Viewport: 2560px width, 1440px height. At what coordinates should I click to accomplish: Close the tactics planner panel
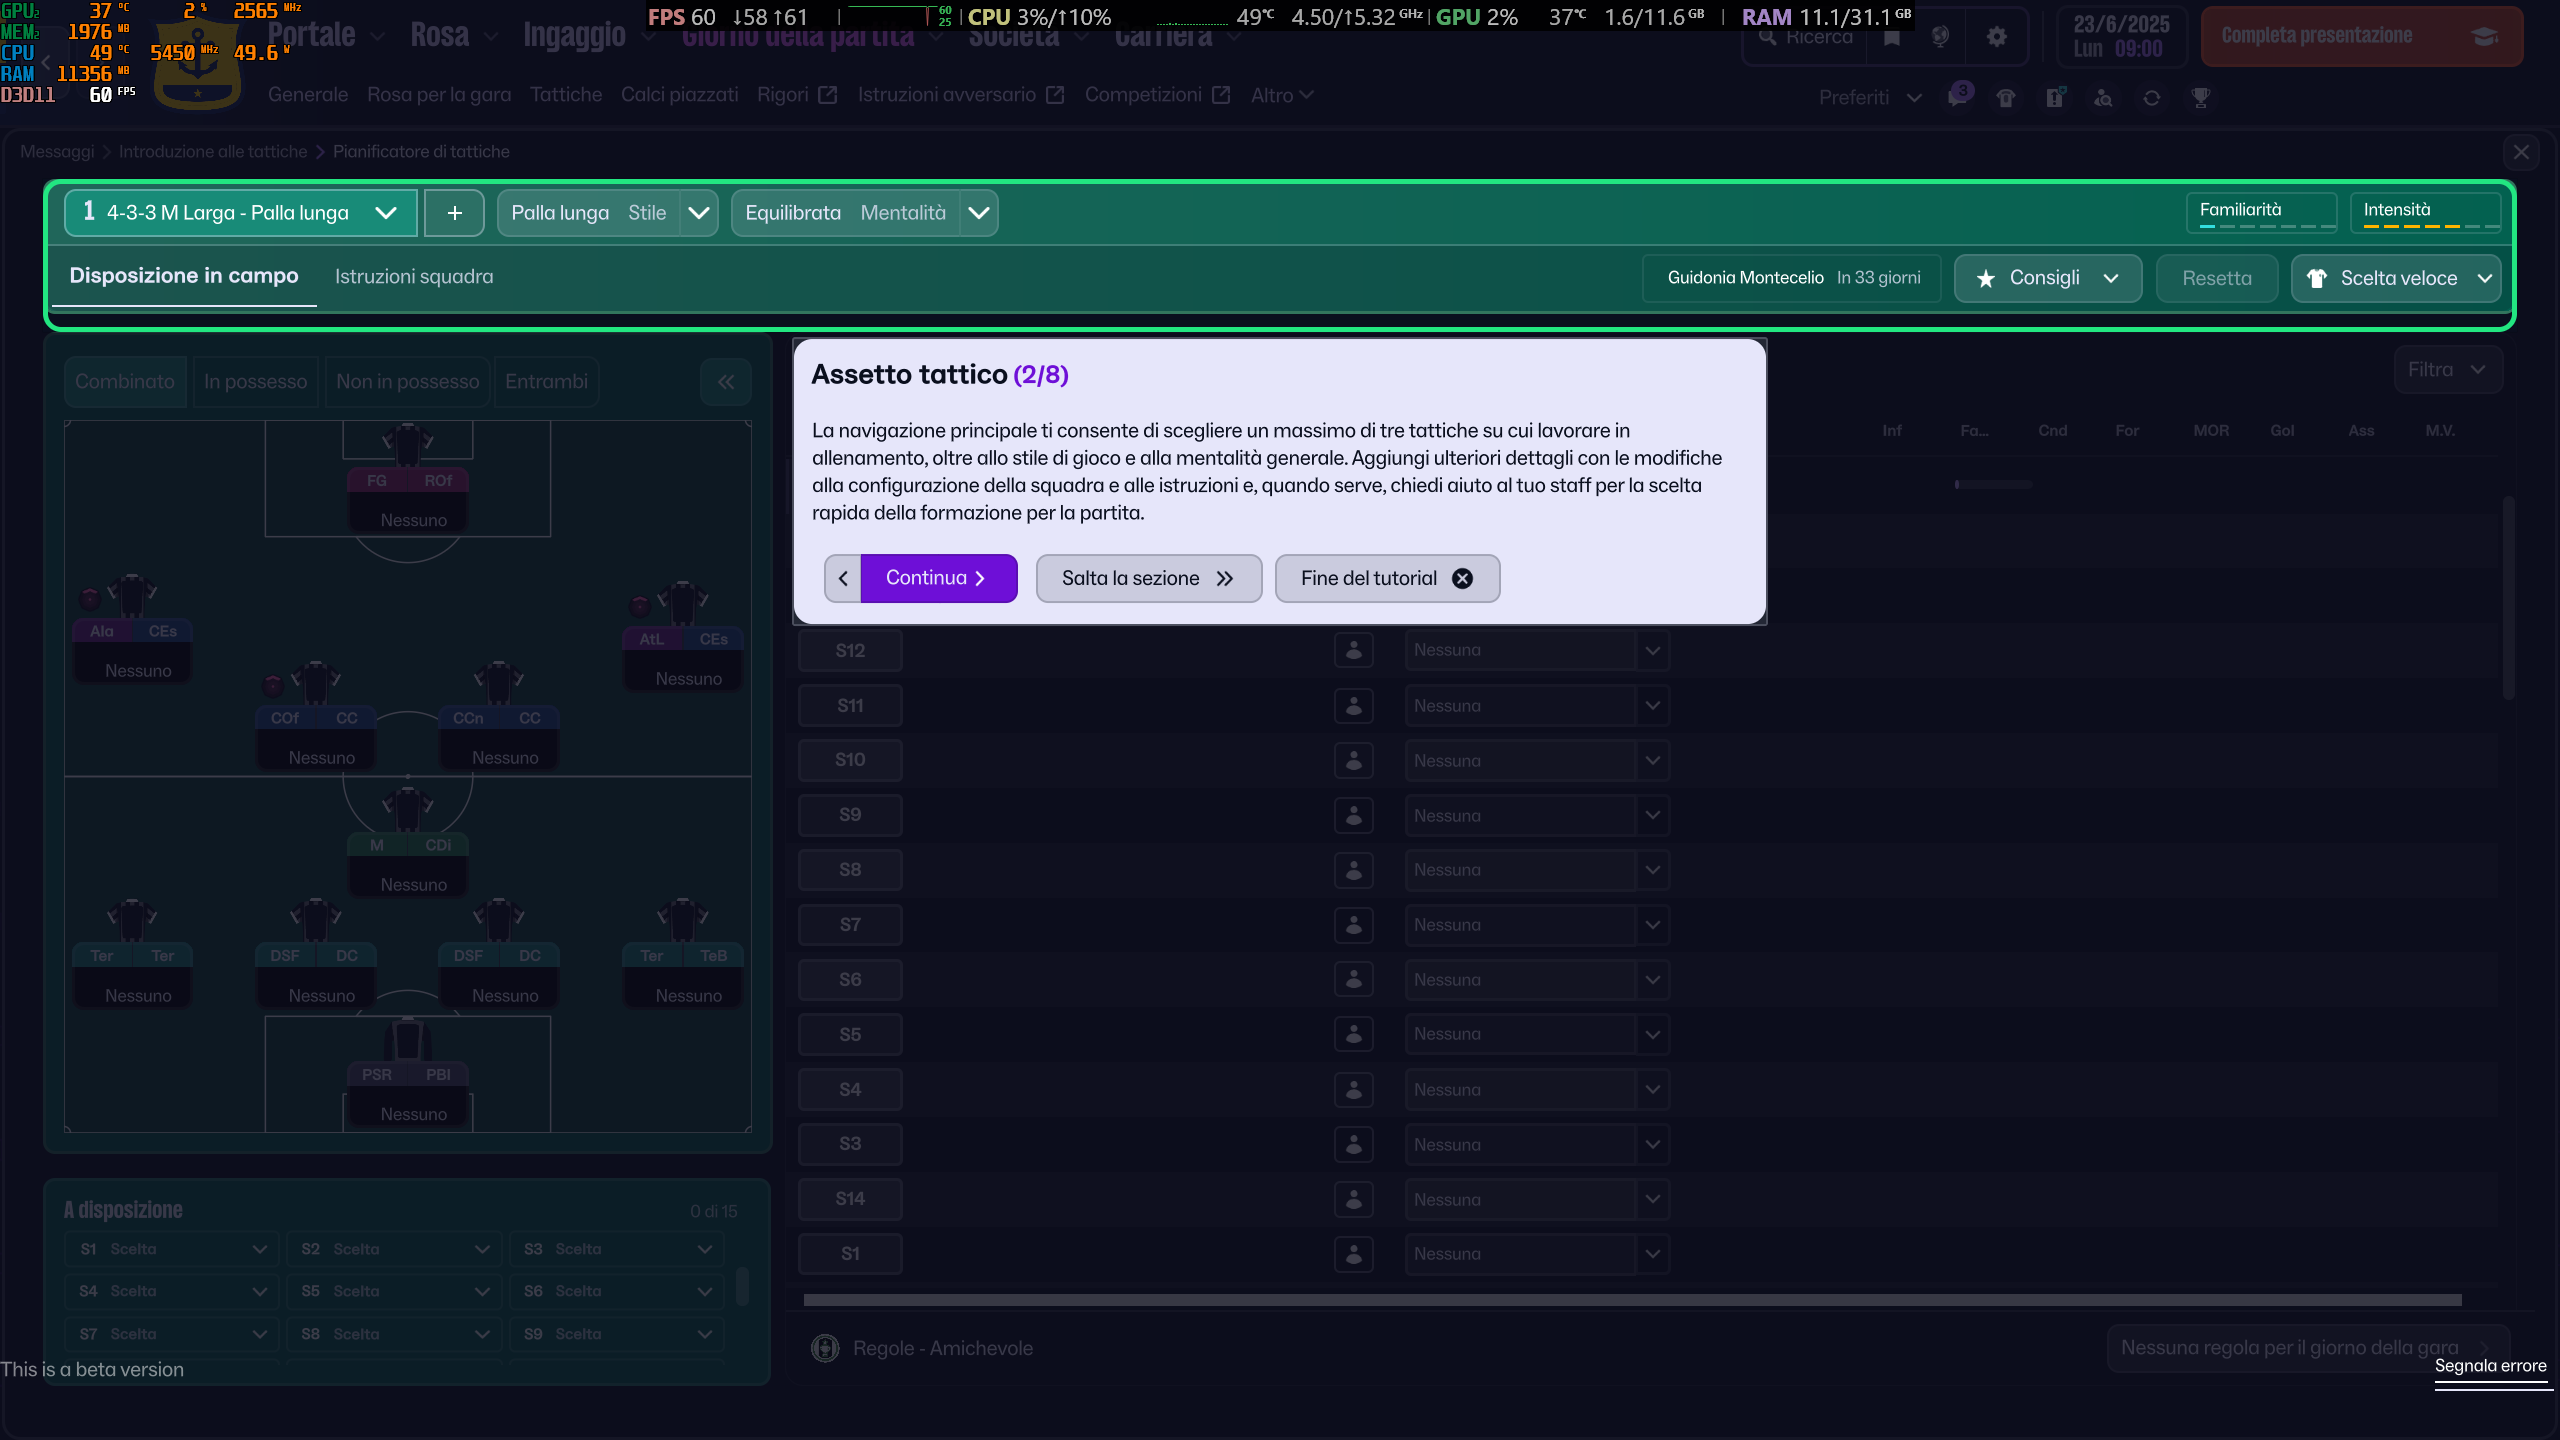2520,152
